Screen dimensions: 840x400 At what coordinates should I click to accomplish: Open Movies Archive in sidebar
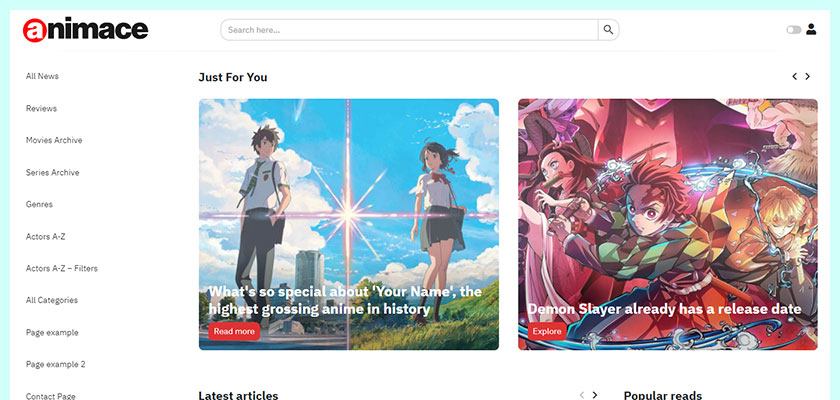54,140
